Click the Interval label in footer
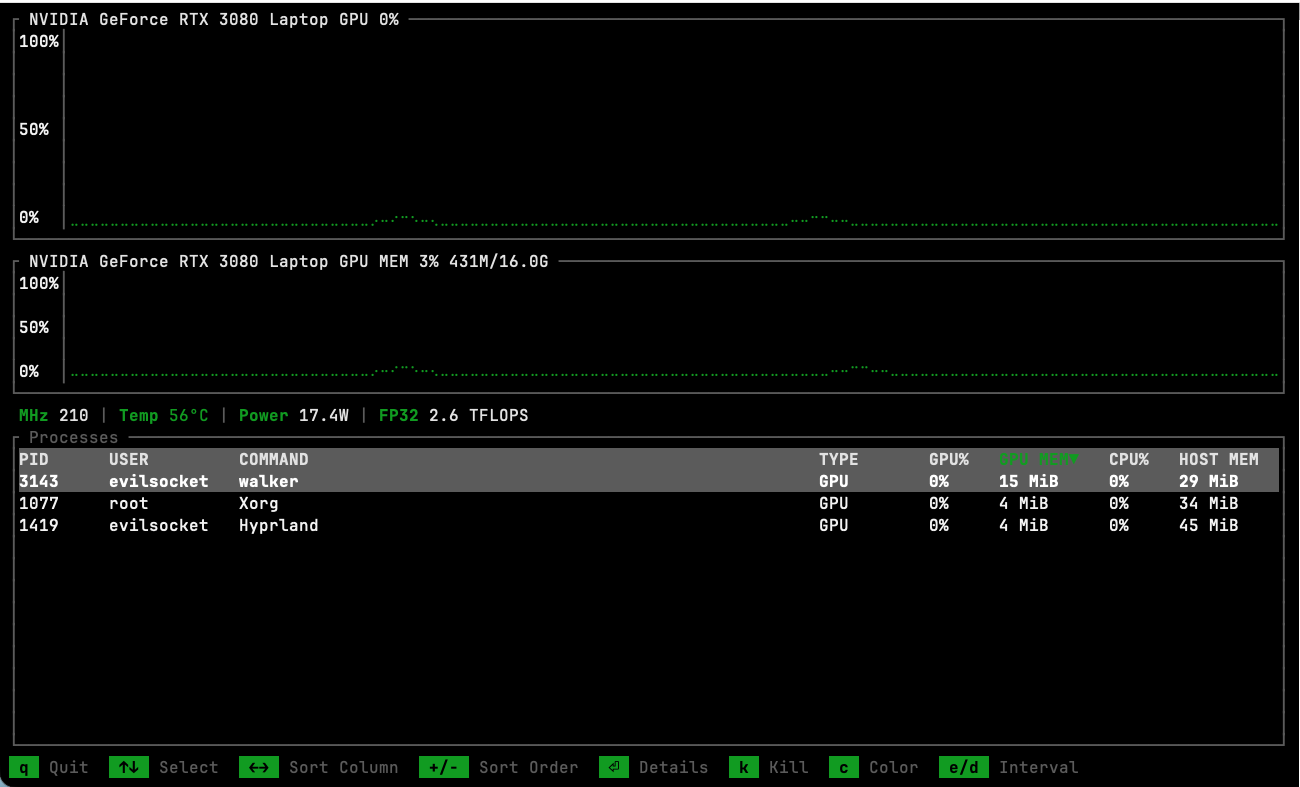The height and width of the screenshot is (787, 1300). coord(1039,767)
